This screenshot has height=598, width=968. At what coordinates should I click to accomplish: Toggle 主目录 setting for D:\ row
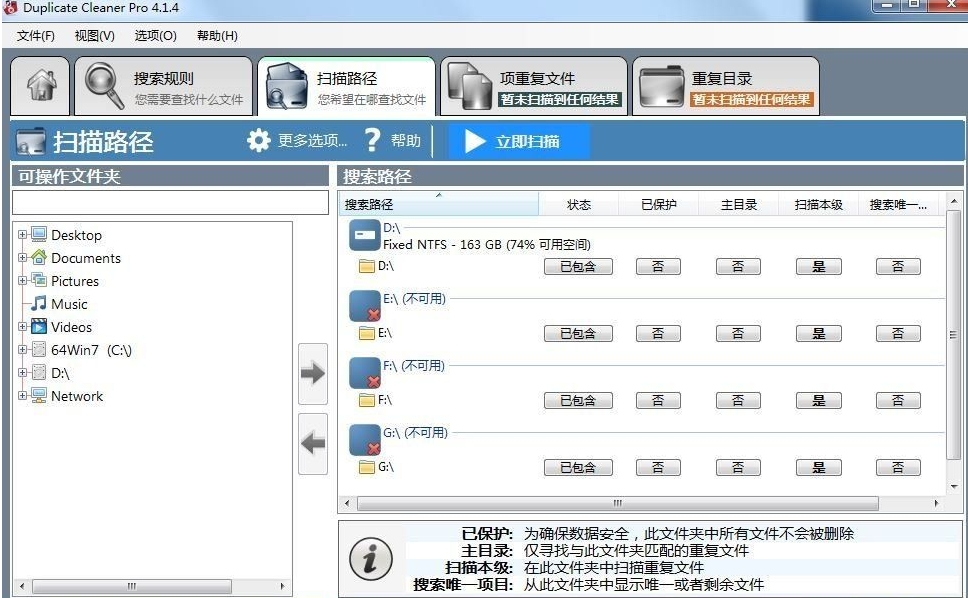(x=738, y=267)
